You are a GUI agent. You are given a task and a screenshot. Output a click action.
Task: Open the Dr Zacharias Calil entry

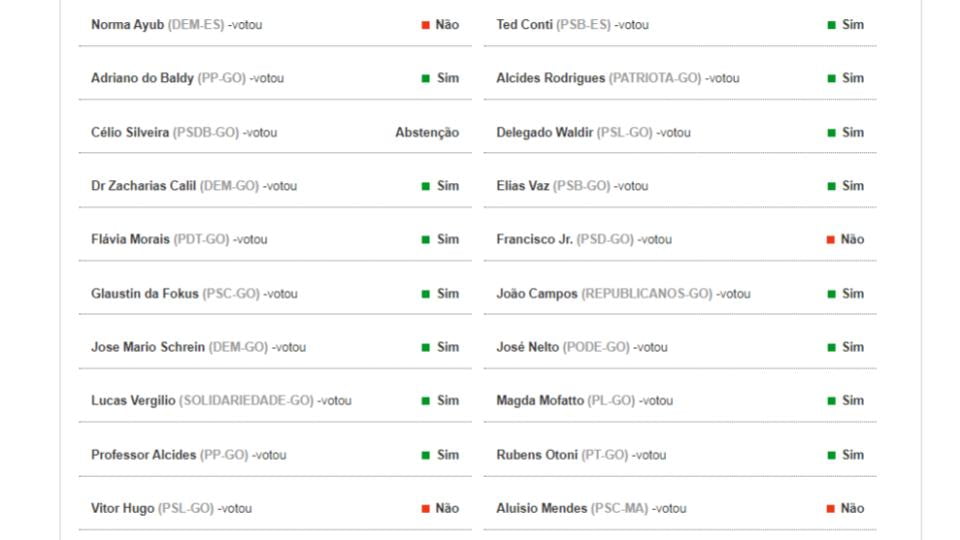(x=143, y=186)
